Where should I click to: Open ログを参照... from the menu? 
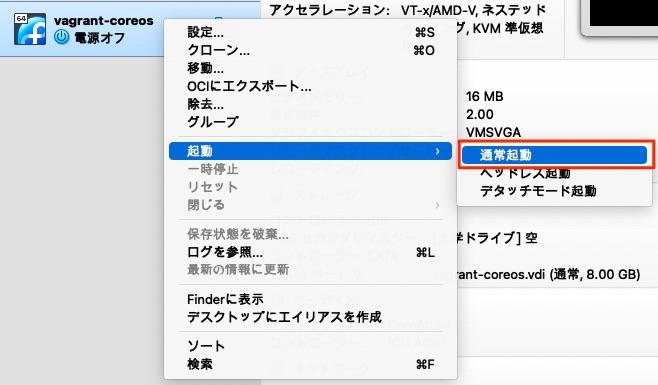[311, 252]
